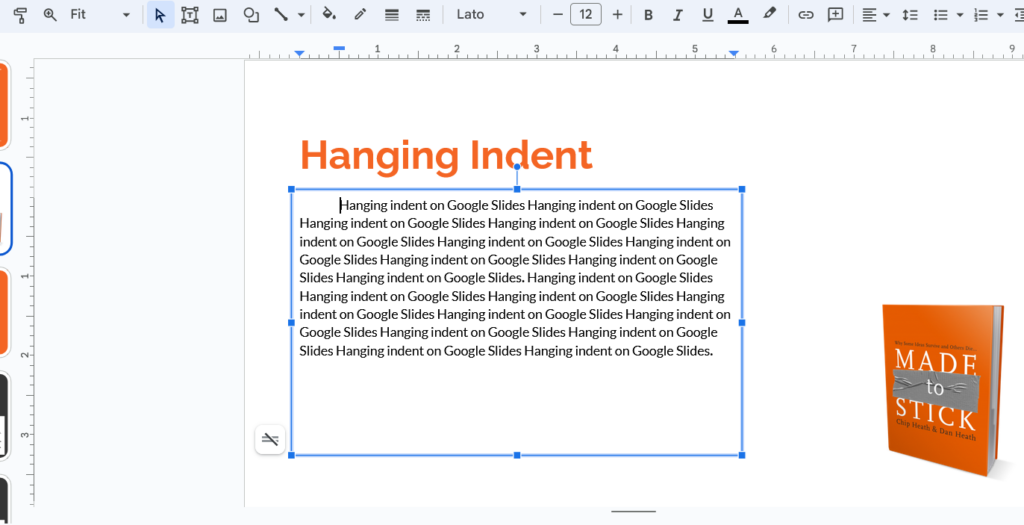Expand the line tool dropdown arrow
Viewport: 1024px width, 525px height.
point(300,15)
